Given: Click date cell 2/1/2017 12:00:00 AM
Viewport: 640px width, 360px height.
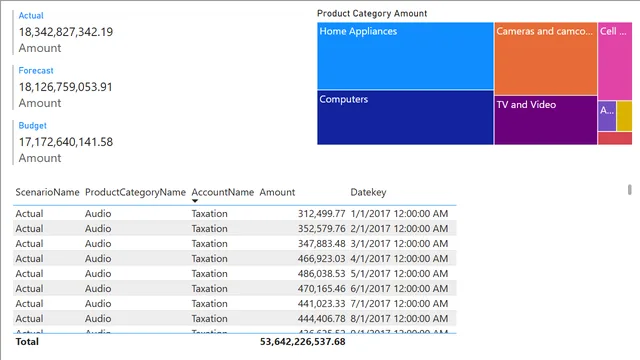Looking at the screenshot, I should (x=399, y=229).
